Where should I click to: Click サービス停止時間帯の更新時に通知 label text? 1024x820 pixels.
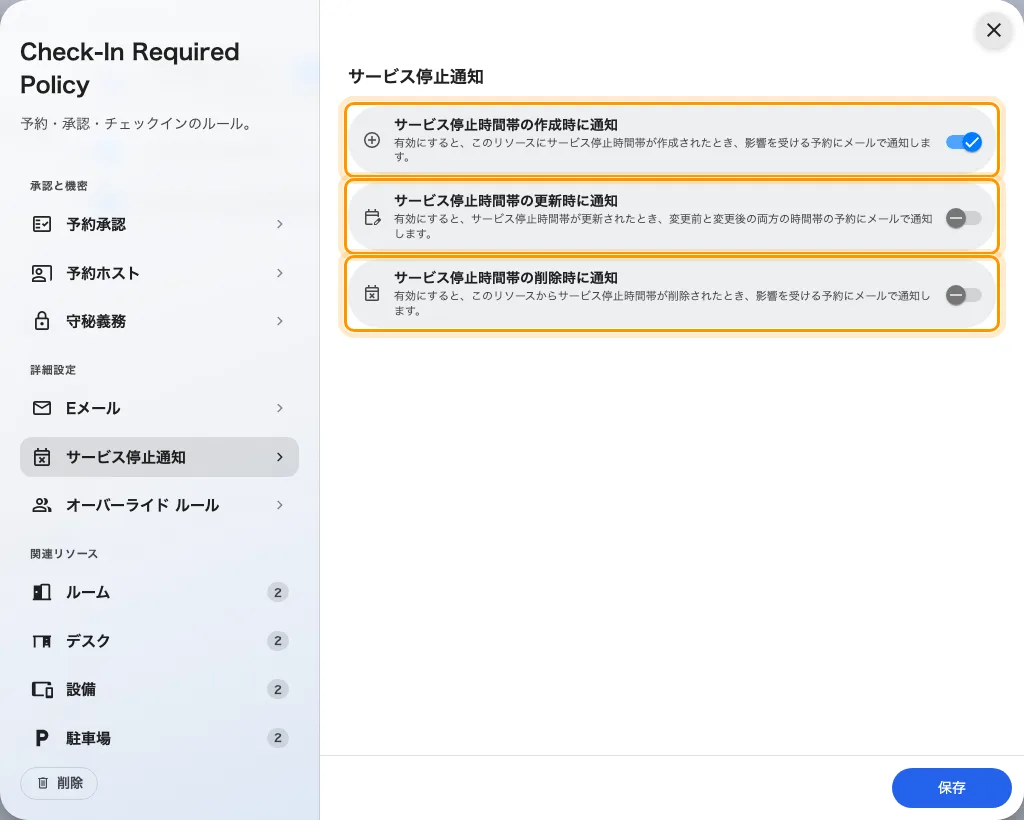(x=505, y=201)
